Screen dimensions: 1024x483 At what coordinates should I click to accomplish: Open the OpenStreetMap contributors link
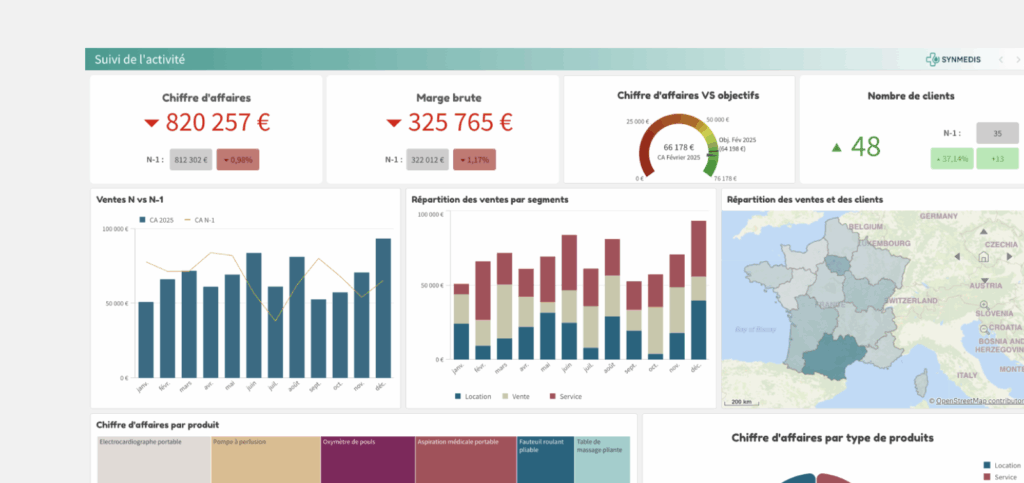click(x=980, y=401)
